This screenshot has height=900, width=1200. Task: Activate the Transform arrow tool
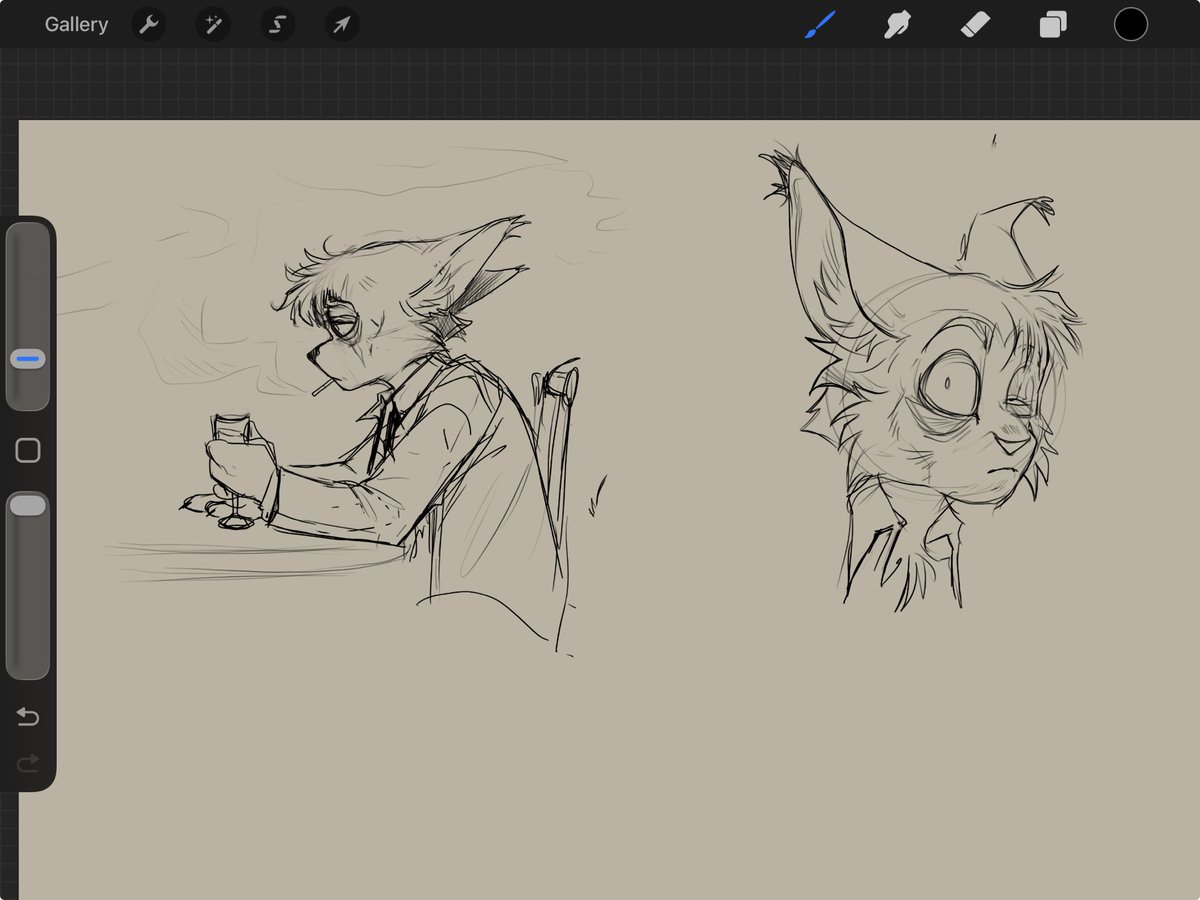tap(341, 25)
